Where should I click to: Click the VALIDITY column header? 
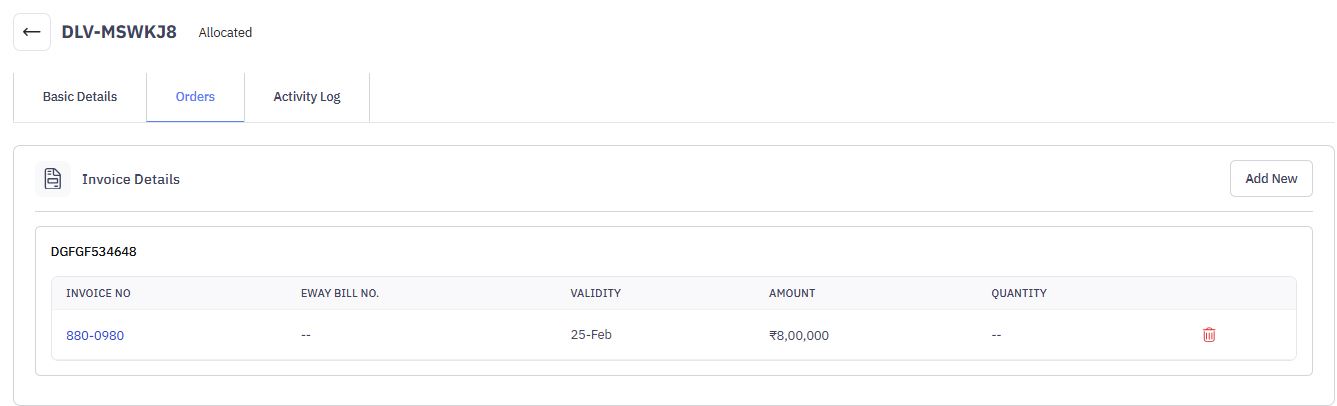tap(595, 293)
